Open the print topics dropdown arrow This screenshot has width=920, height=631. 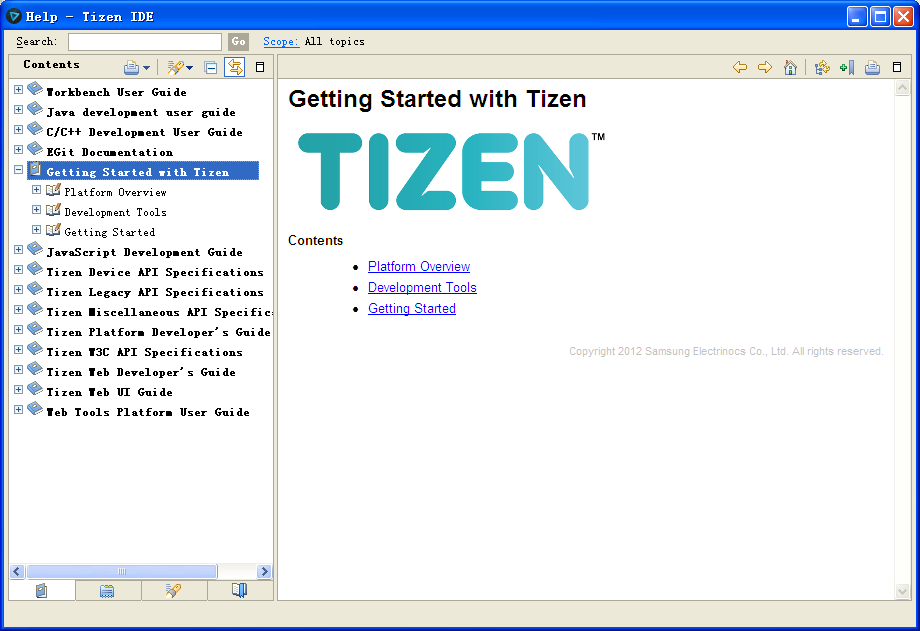pos(146,68)
